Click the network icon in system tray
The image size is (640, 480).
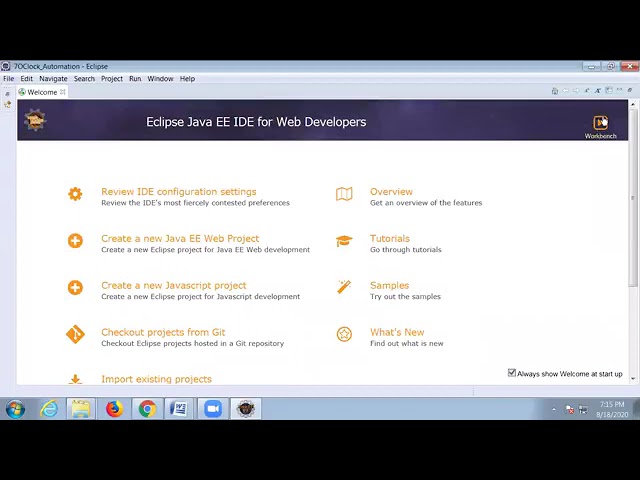coord(583,409)
